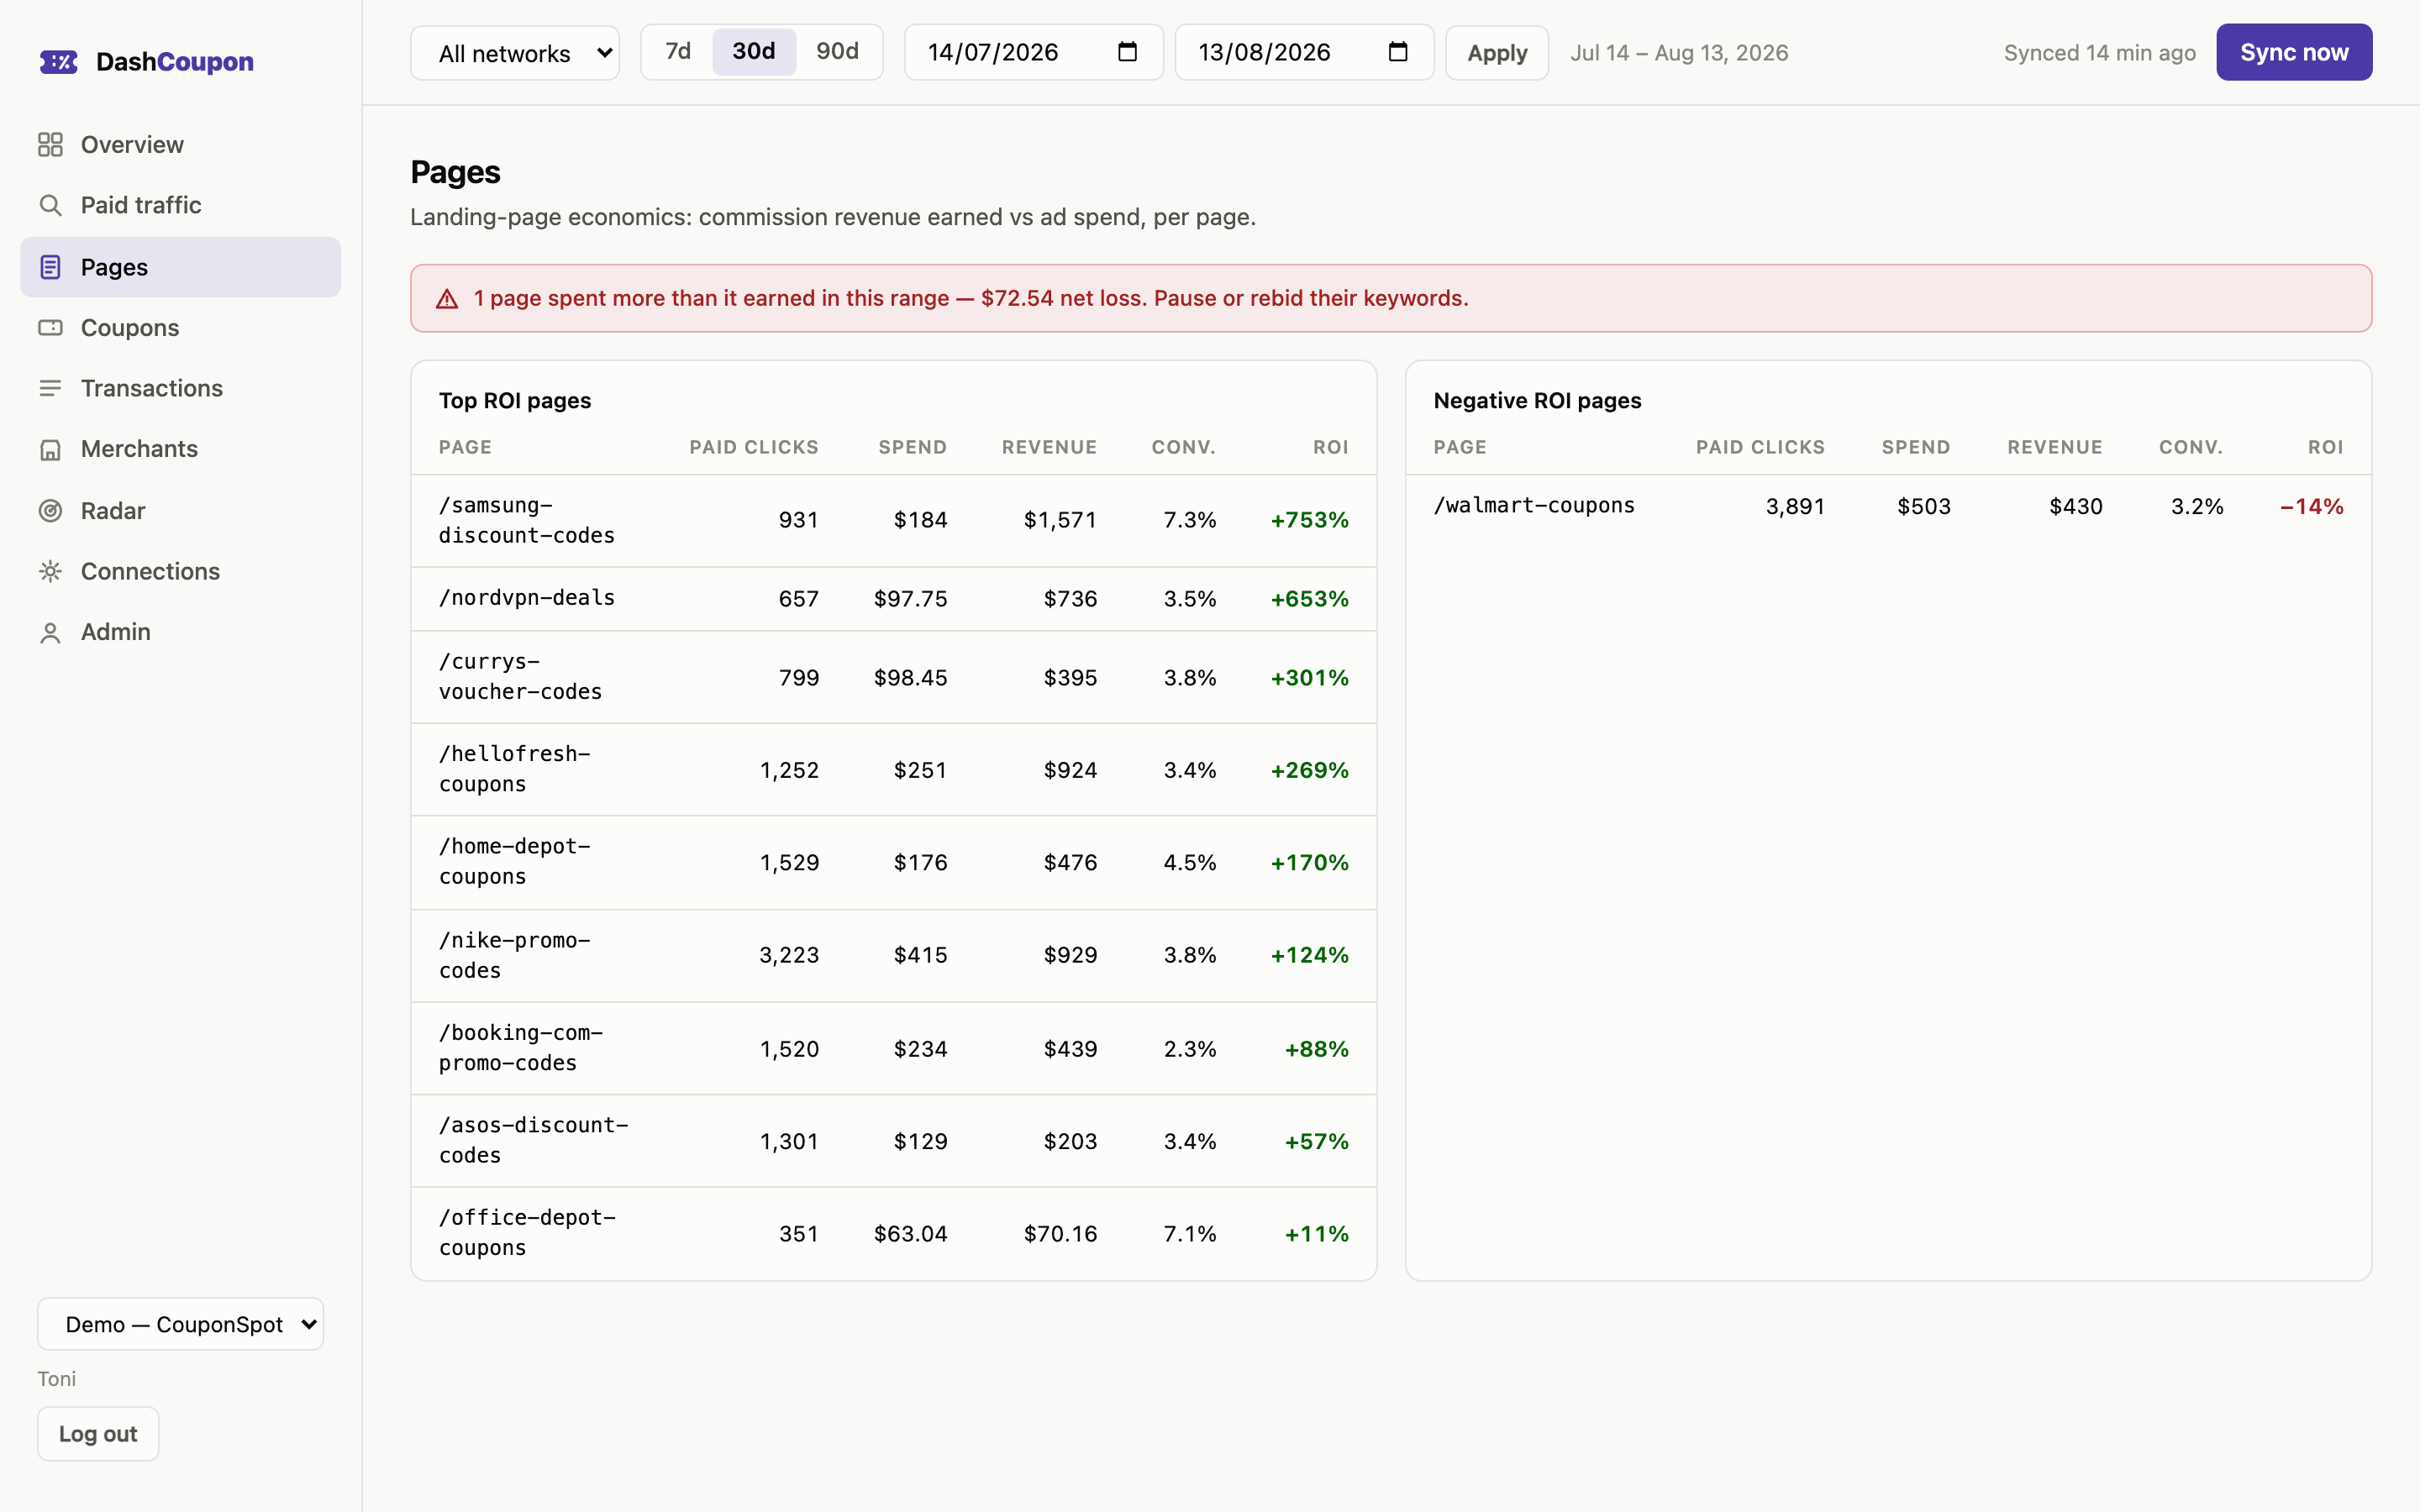
Task: Click the start date field 14/07/2026
Action: [1034, 52]
